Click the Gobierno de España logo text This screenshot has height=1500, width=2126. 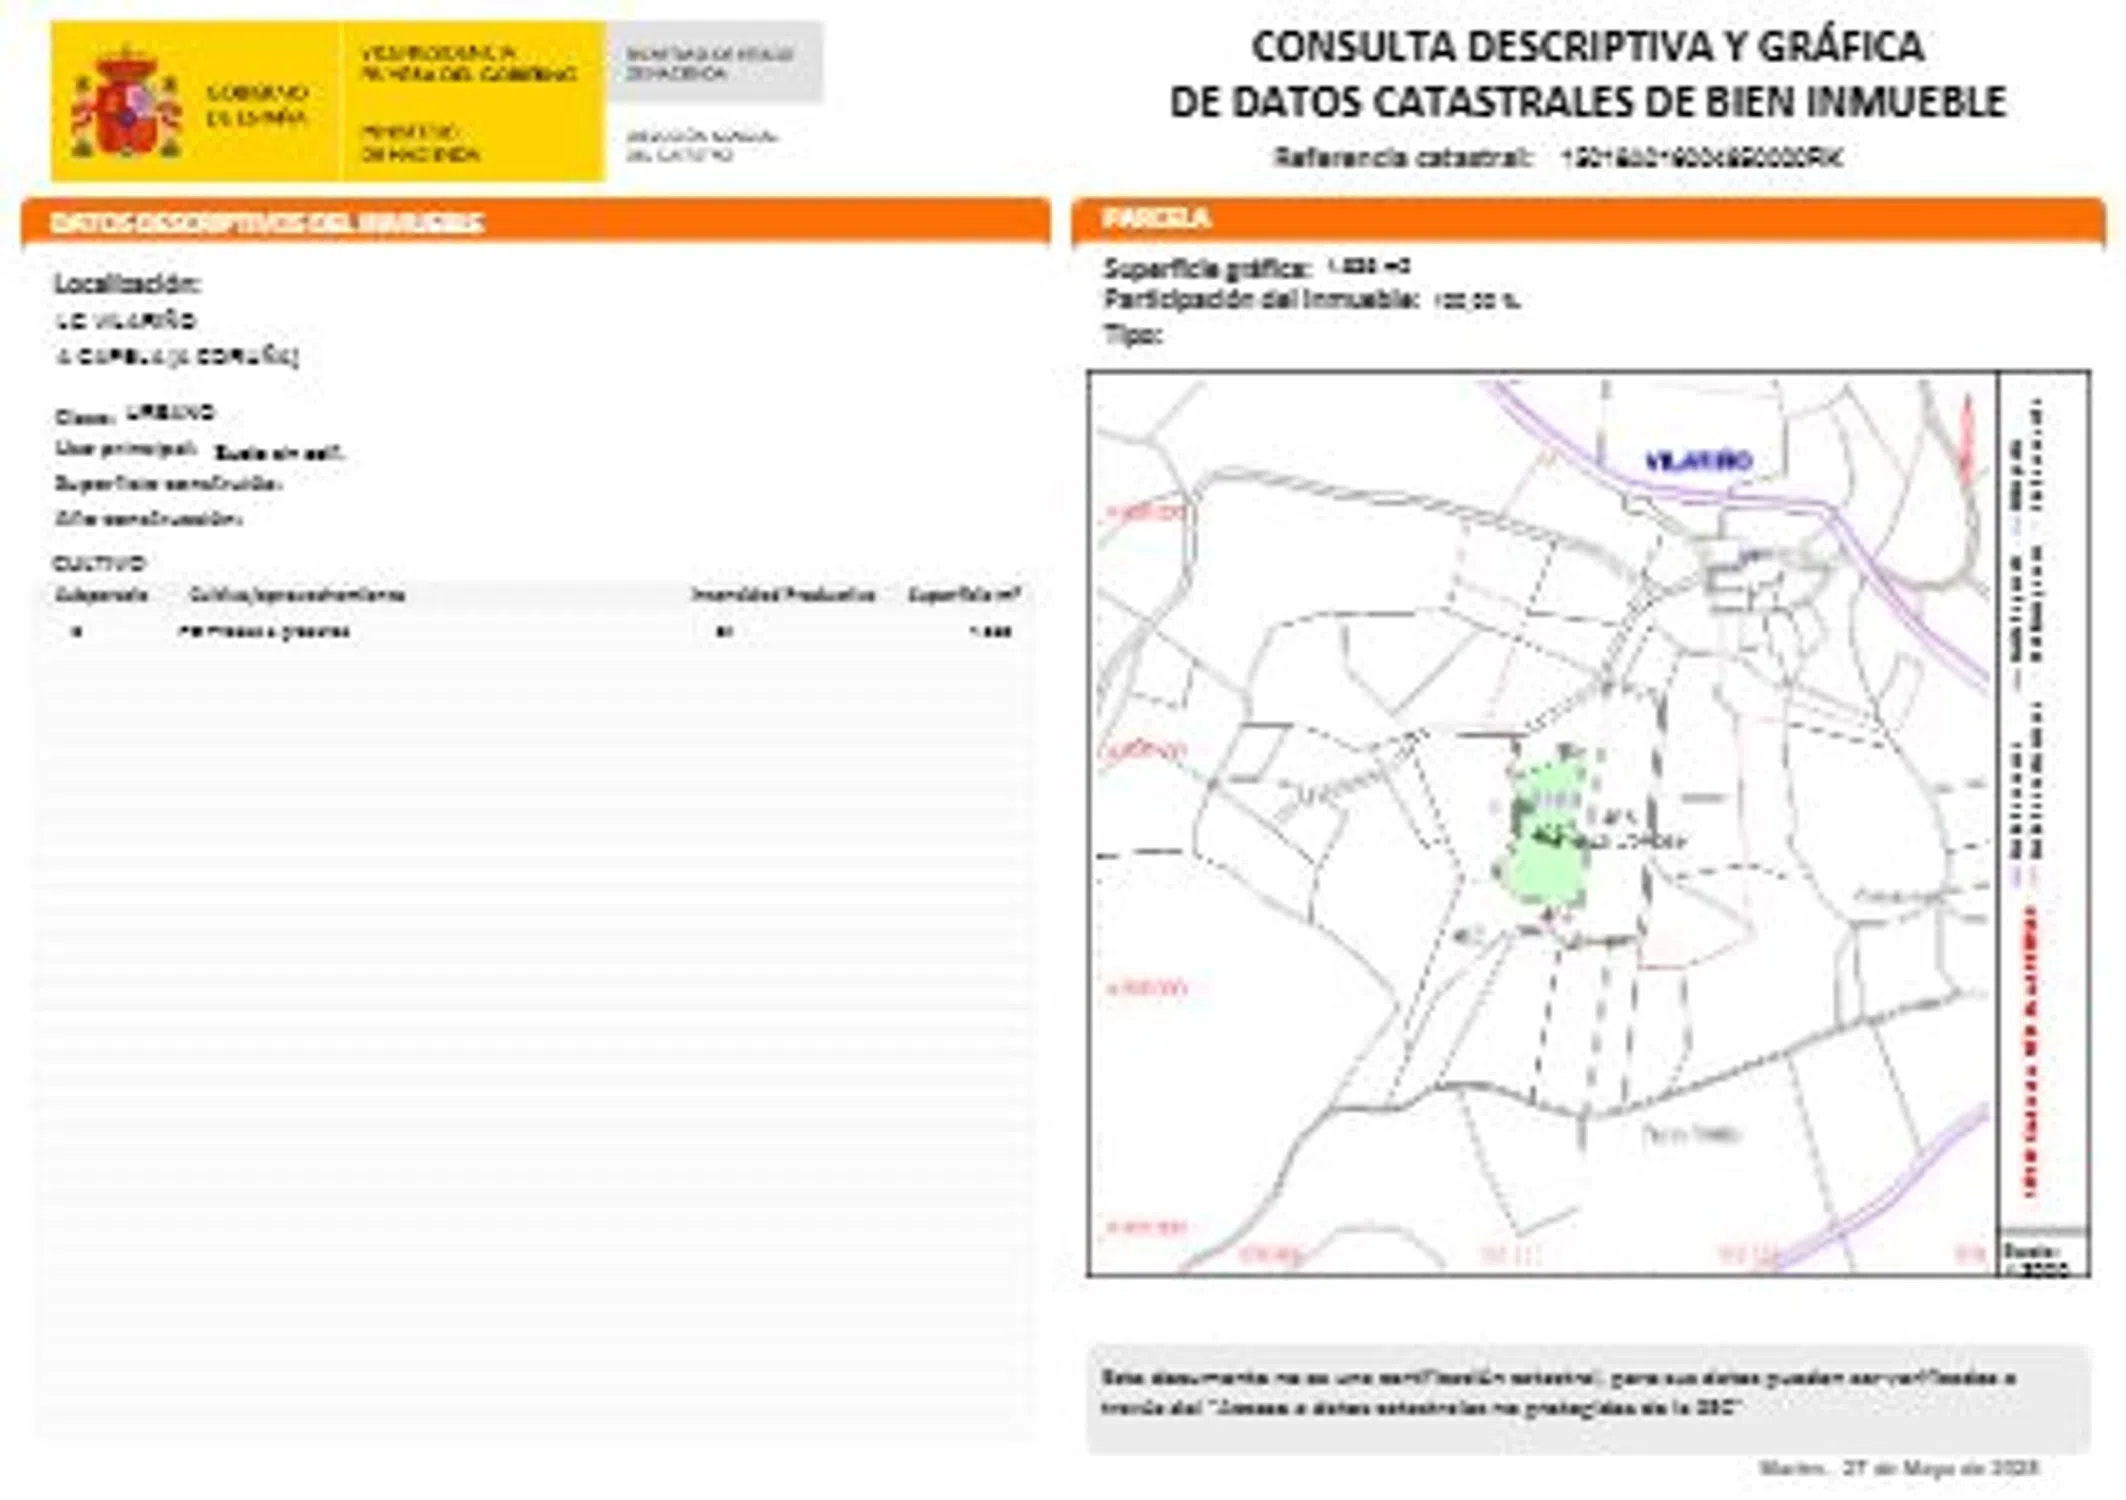point(256,105)
